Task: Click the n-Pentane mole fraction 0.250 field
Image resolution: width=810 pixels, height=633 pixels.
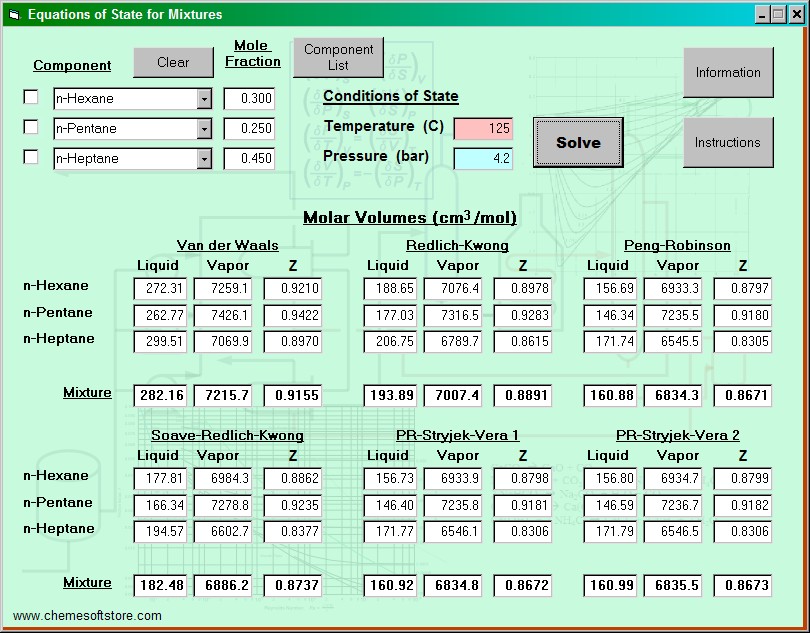Action: click(x=249, y=129)
